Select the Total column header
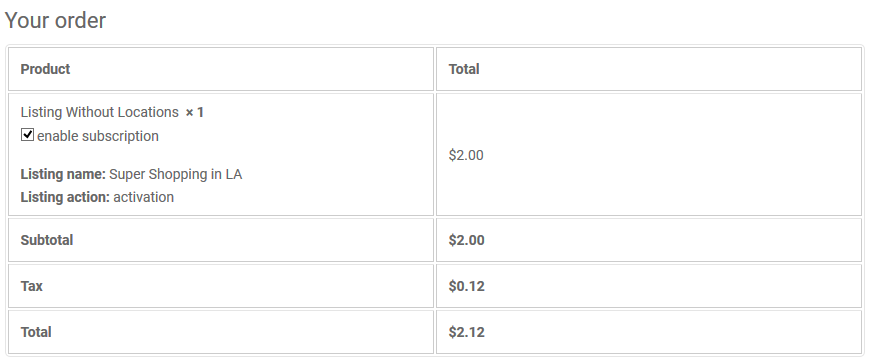 click(464, 69)
